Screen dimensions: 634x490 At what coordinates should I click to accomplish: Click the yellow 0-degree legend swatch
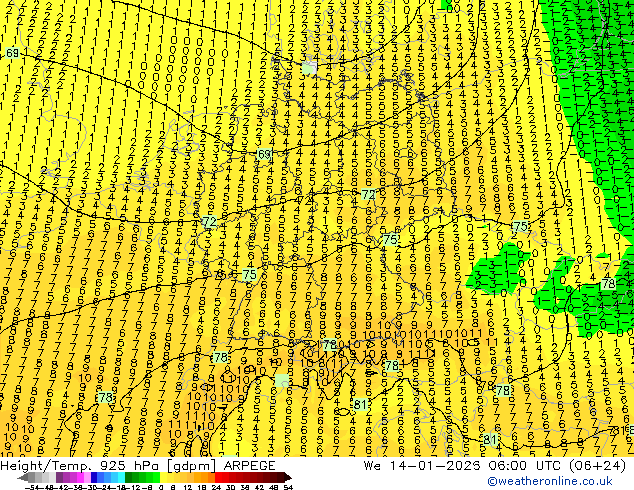[163, 477]
